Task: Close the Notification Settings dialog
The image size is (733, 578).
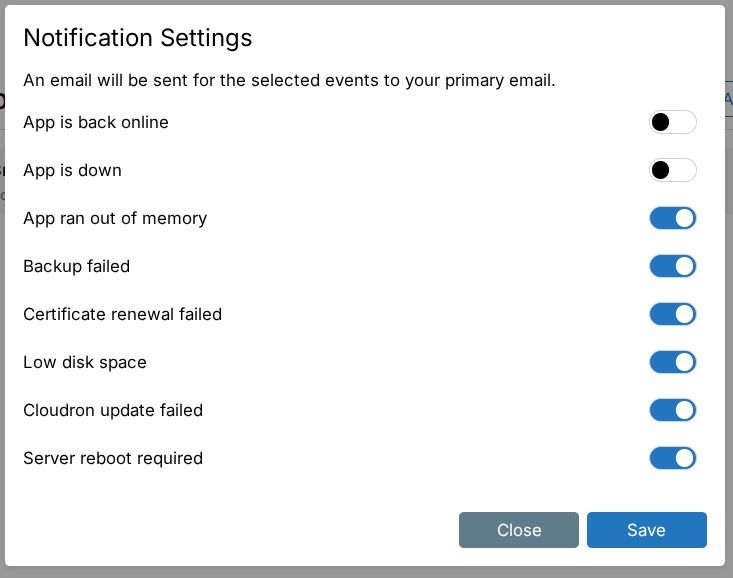Action: [x=518, y=530]
